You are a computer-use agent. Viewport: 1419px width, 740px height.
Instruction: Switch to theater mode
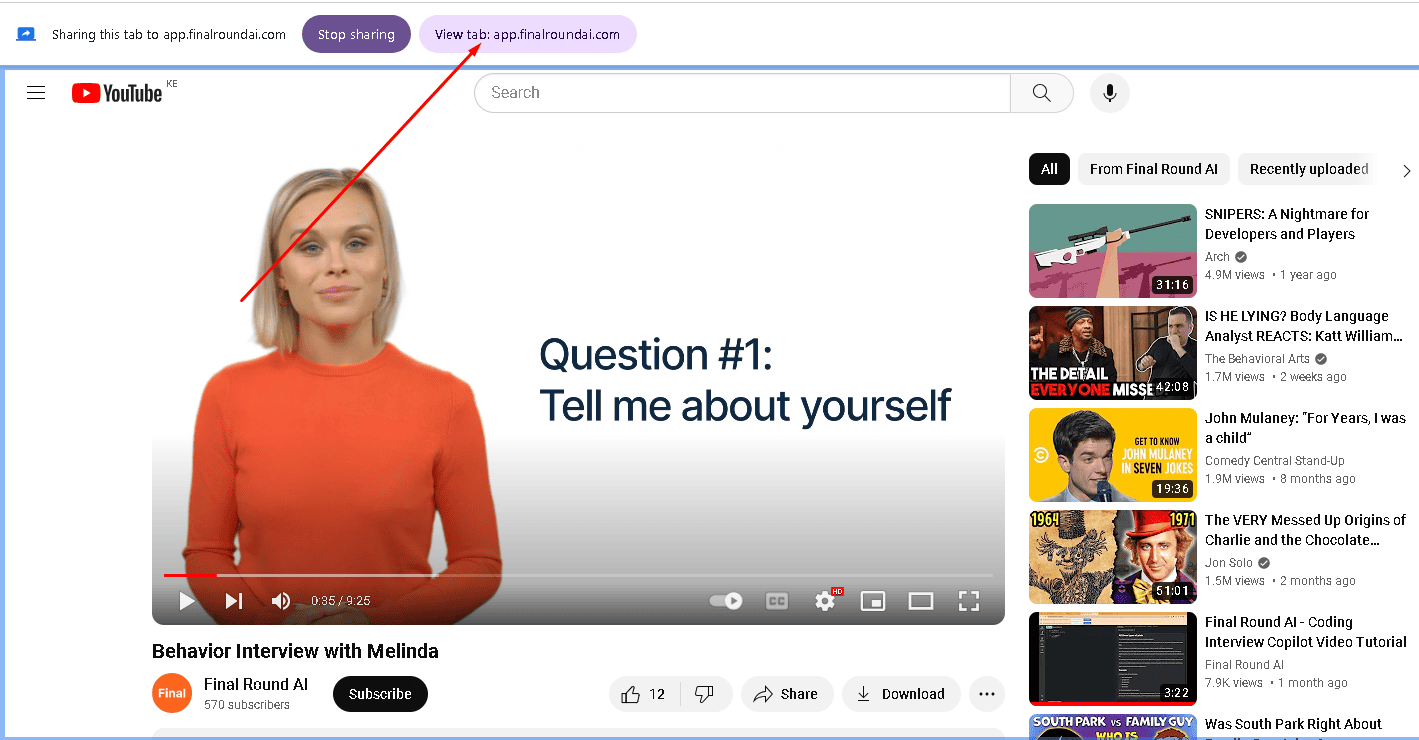pyautogui.click(x=921, y=600)
